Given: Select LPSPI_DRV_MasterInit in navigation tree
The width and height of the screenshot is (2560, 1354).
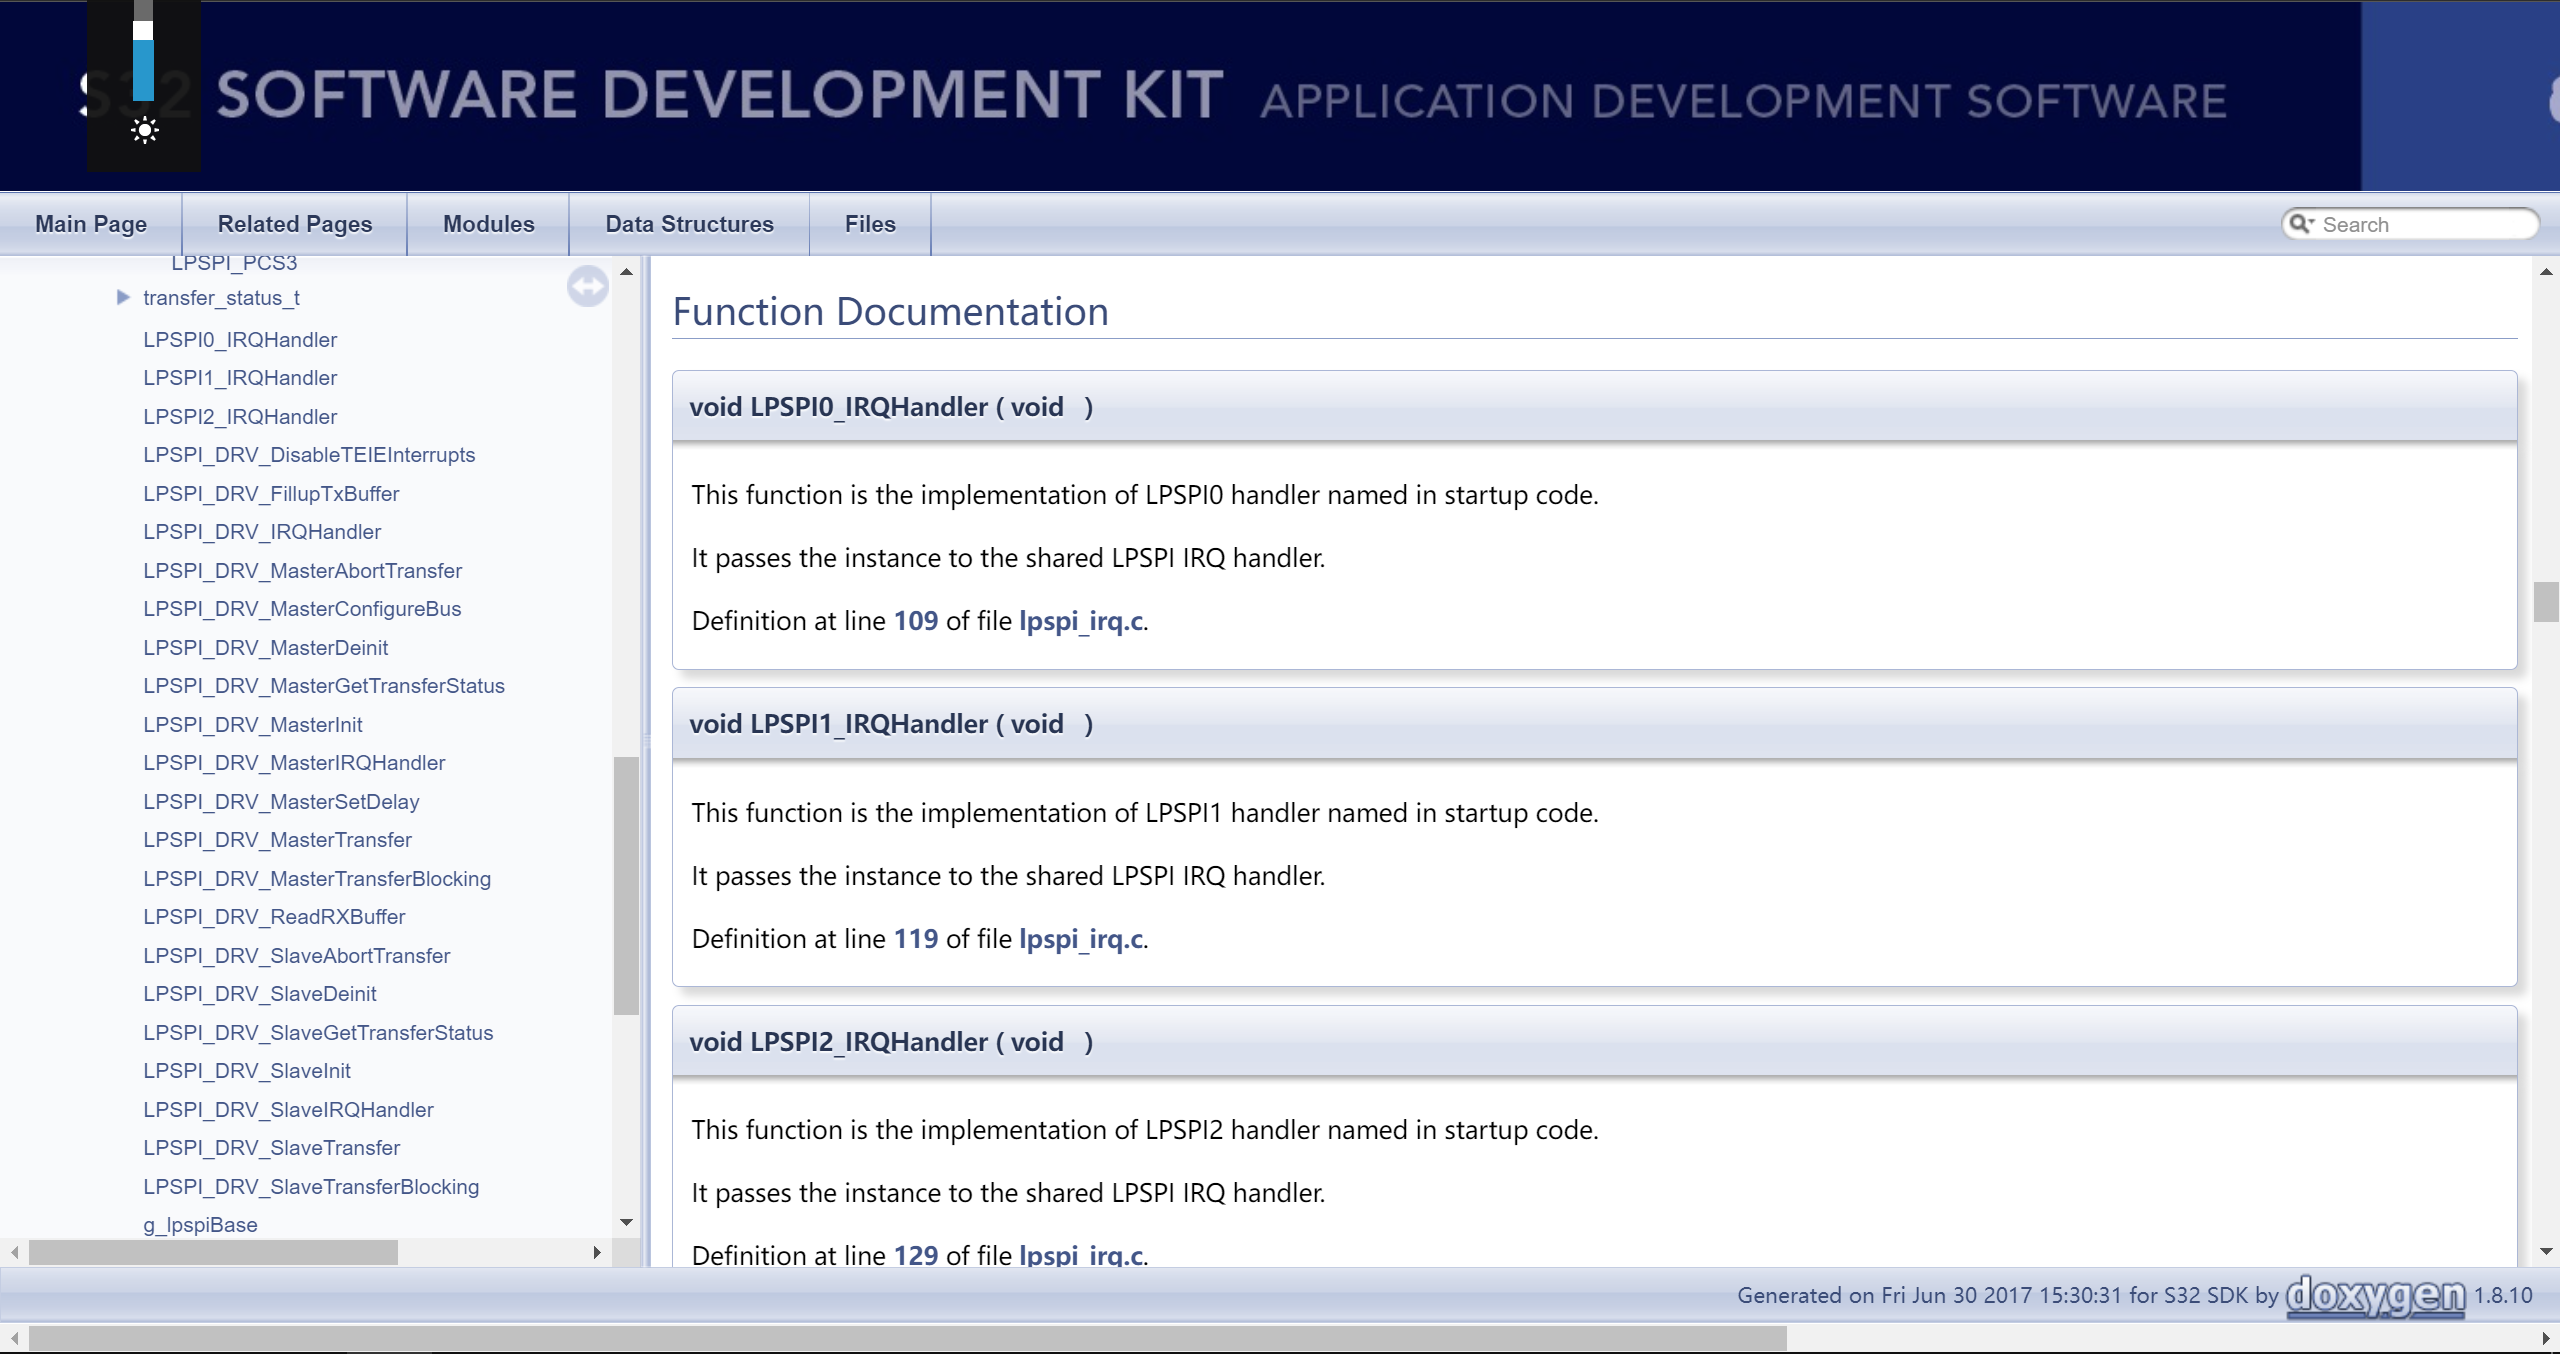Looking at the screenshot, I should [252, 724].
